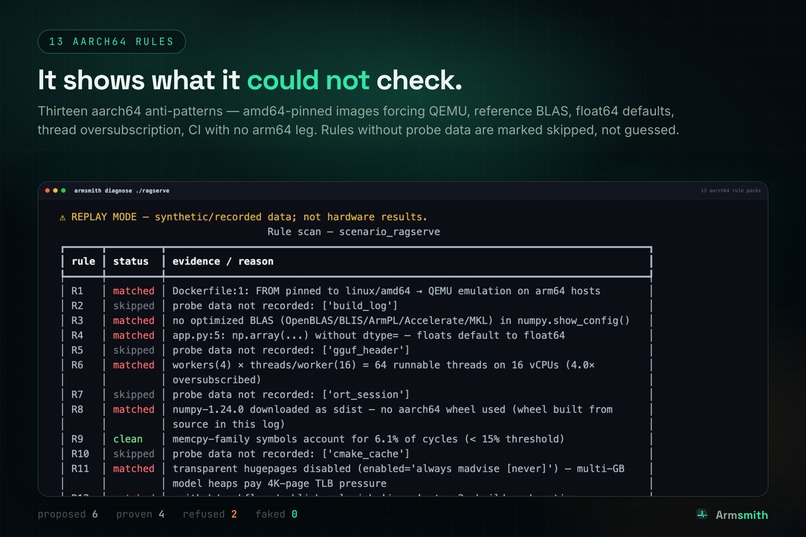Viewport: 806px width, 537px height.
Task: Click rule cell 'R5'
Action: [x=77, y=350]
